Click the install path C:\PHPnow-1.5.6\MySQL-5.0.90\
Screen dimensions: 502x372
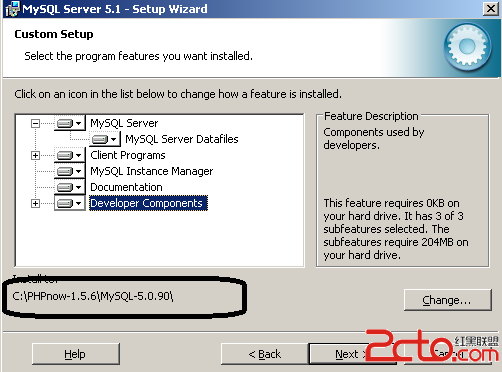(x=93, y=296)
